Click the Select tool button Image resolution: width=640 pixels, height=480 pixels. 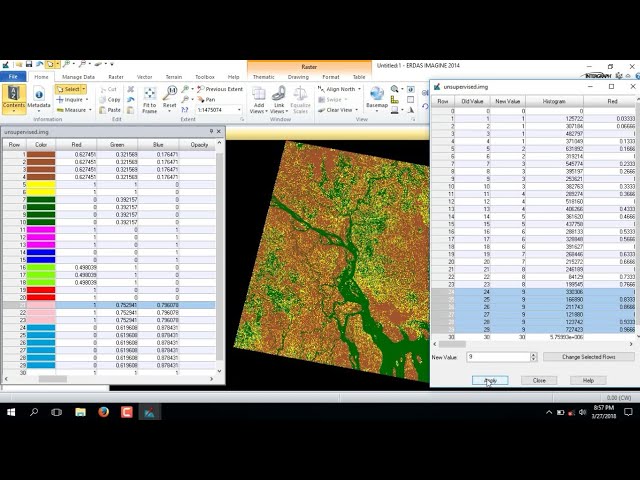tap(68, 89)
